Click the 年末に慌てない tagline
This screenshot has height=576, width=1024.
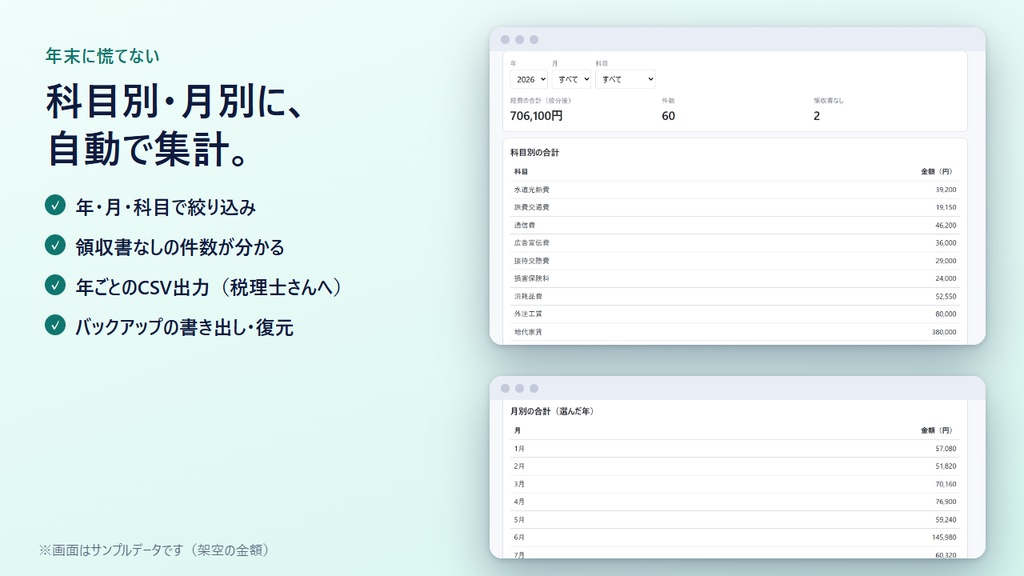[103, 56]
